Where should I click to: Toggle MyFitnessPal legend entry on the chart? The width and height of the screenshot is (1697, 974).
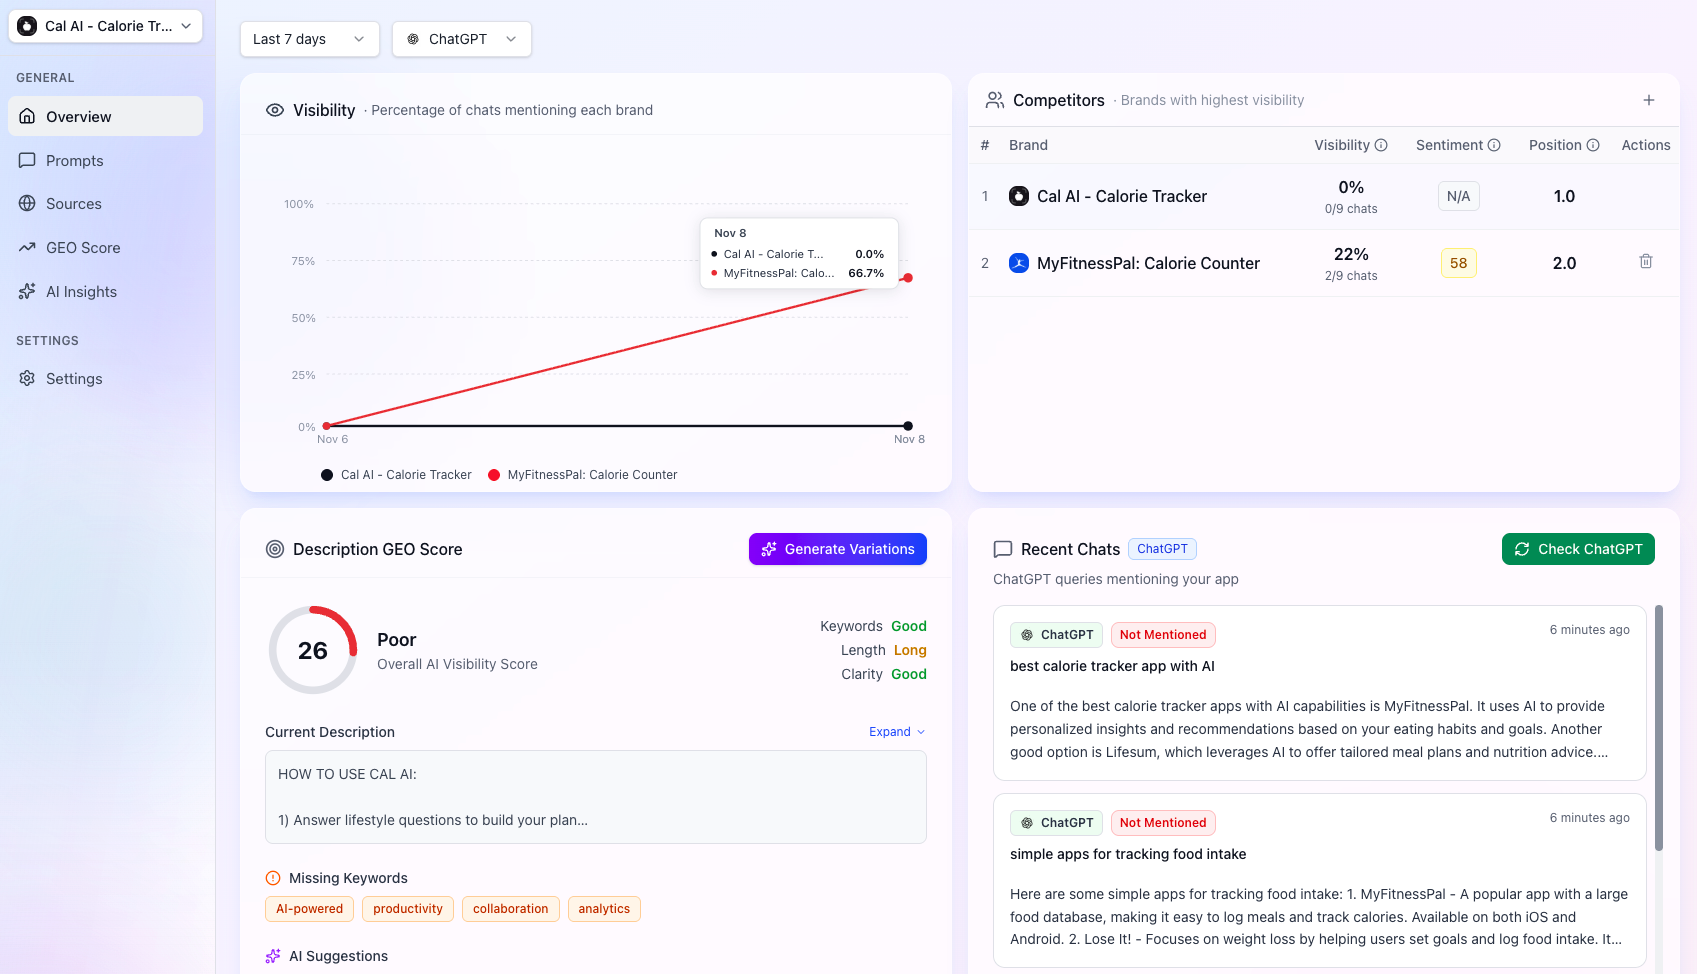coord(493,474)
